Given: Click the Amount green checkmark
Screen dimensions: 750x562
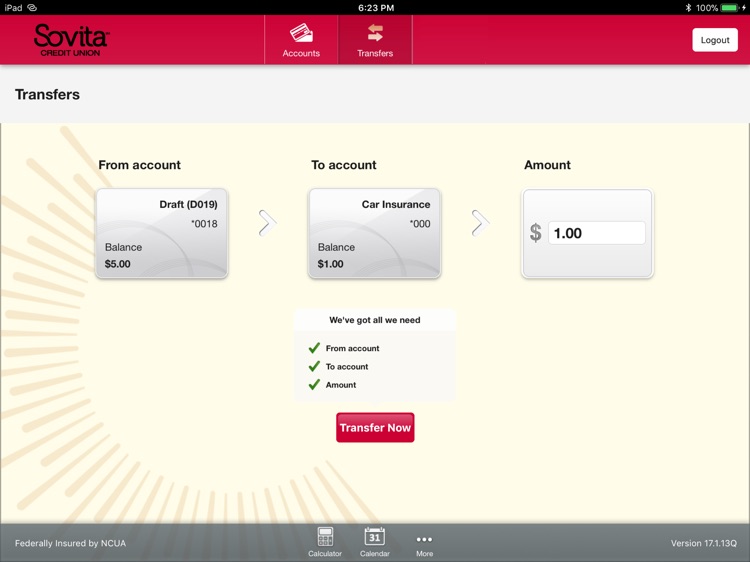Looking at the screenshot, I should coord(314,384).
